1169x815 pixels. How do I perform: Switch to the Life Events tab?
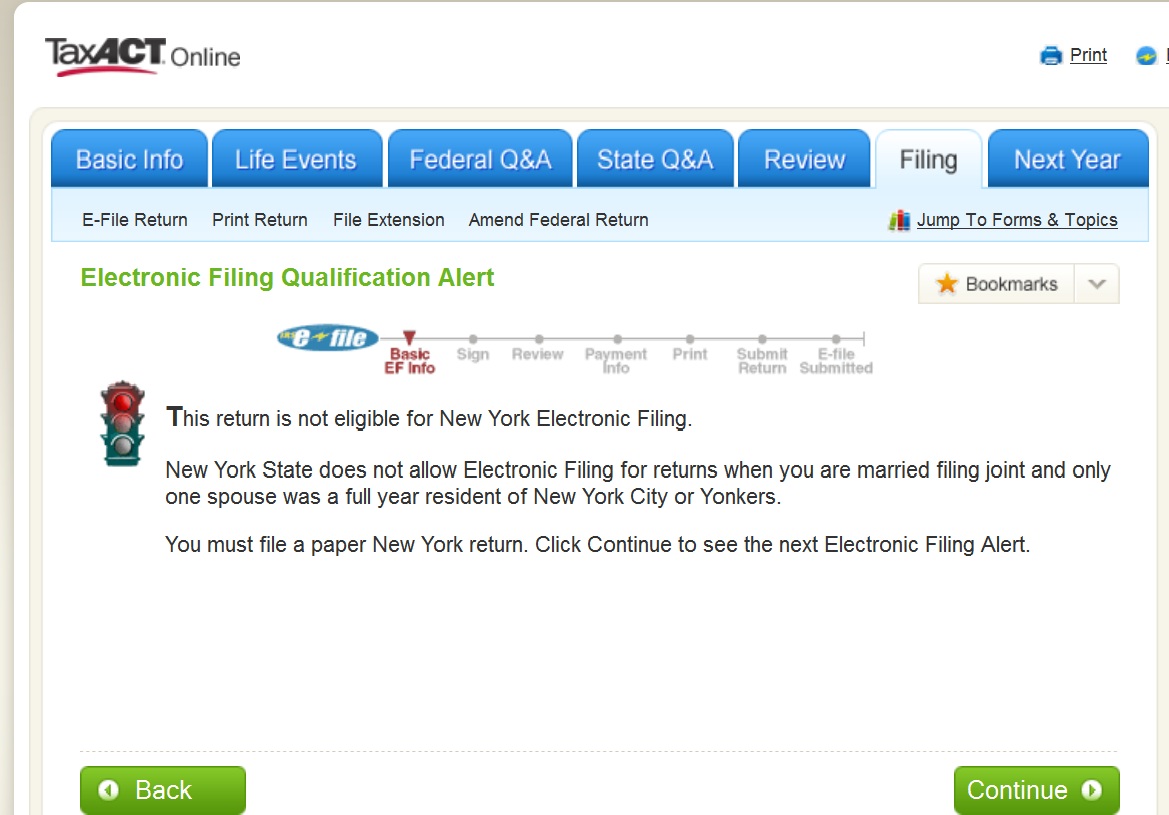click(x=297, y=159)
